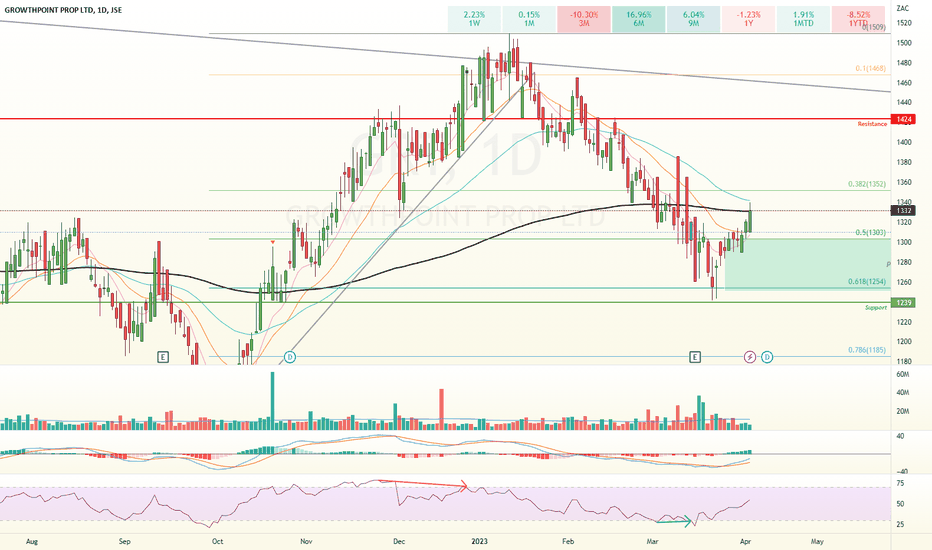Click the earnings E marker near September
932x550 pixels.
(x=163, y=357)
